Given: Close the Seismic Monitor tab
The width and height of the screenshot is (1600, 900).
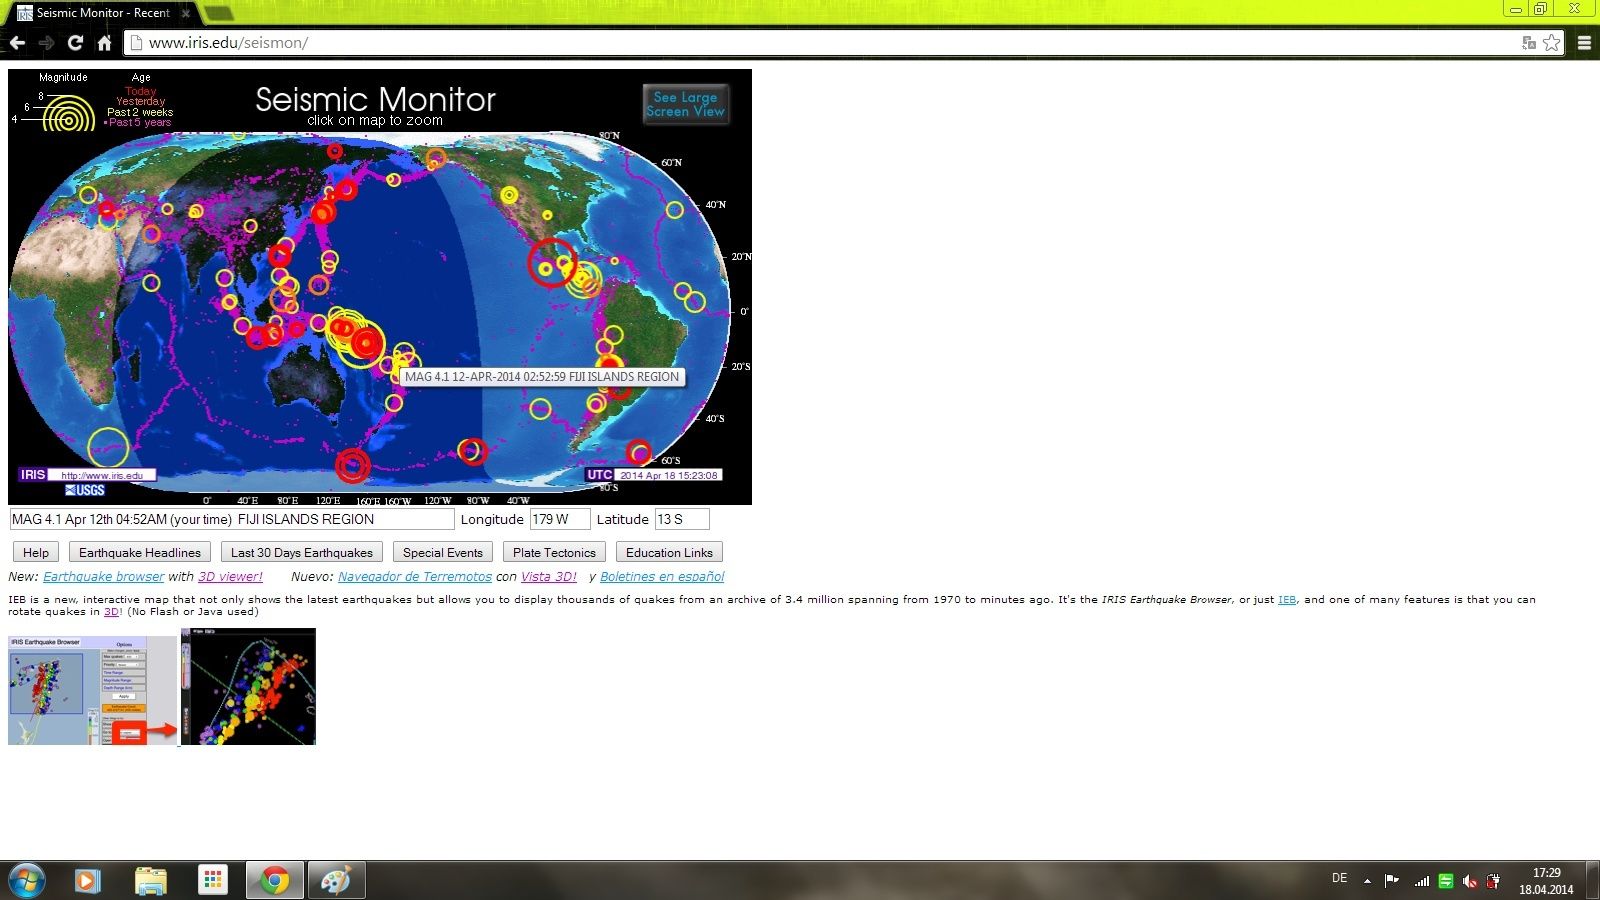Looking at the screenshot, I should 185,13.
